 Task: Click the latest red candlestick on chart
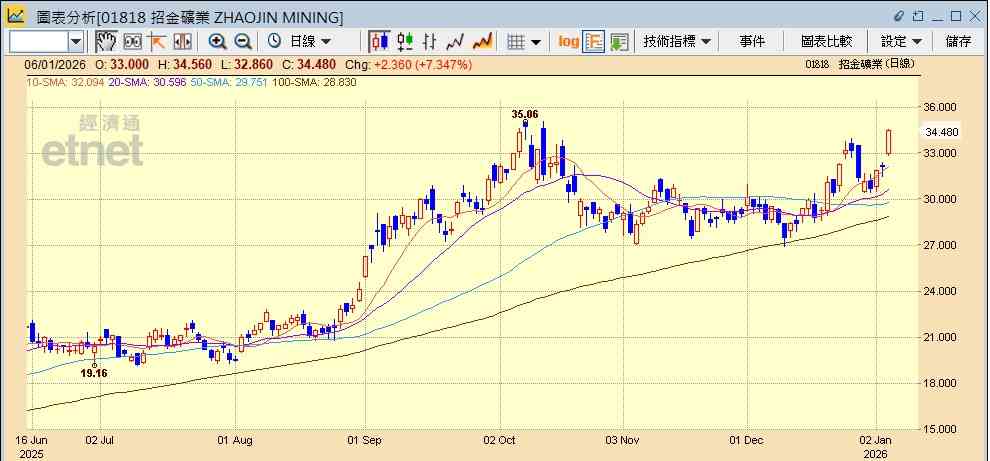(x=889, y=142)
